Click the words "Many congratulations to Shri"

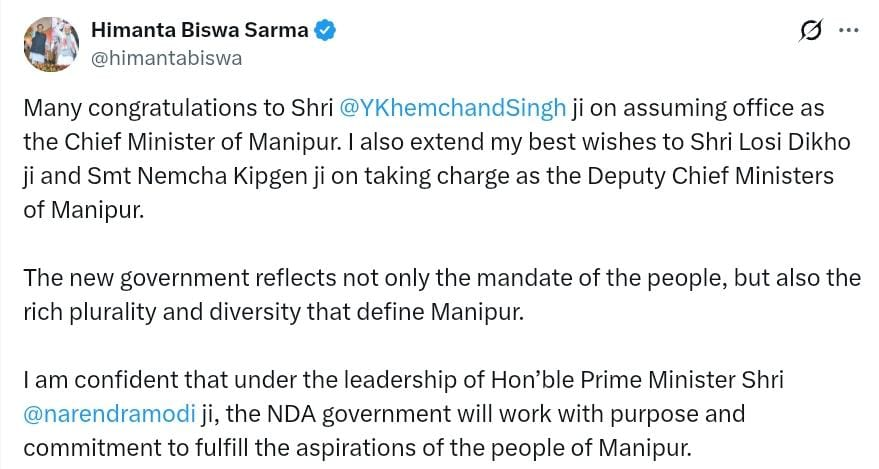pos(178,107)
